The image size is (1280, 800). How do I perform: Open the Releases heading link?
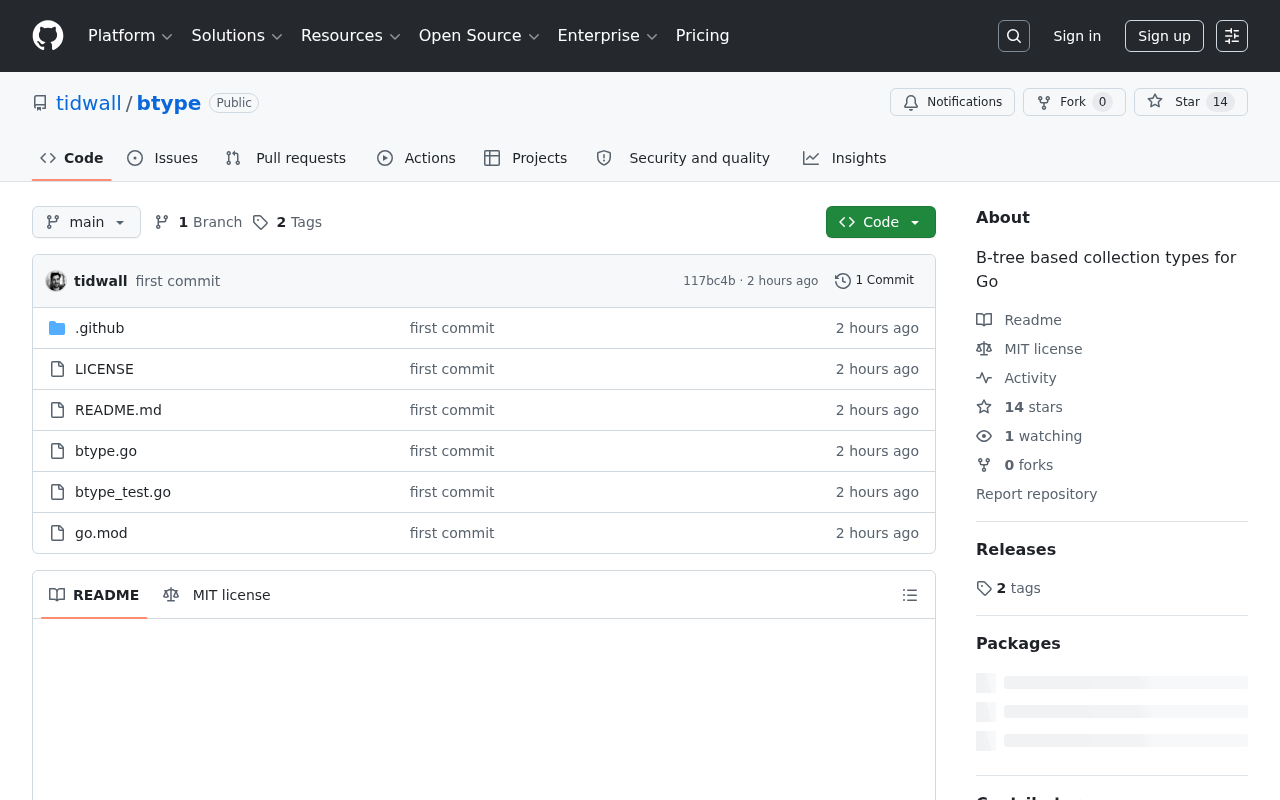[1016, 549]
